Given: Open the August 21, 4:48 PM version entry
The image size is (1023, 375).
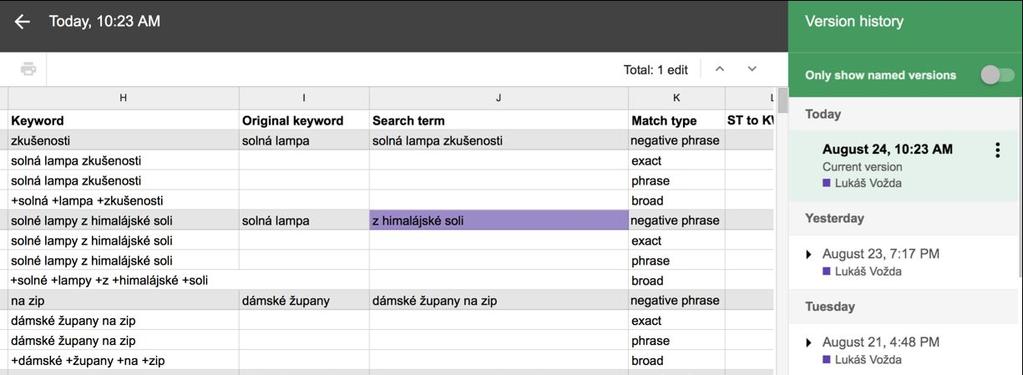Looking at the screenshot, I should [x=881, y=342].
